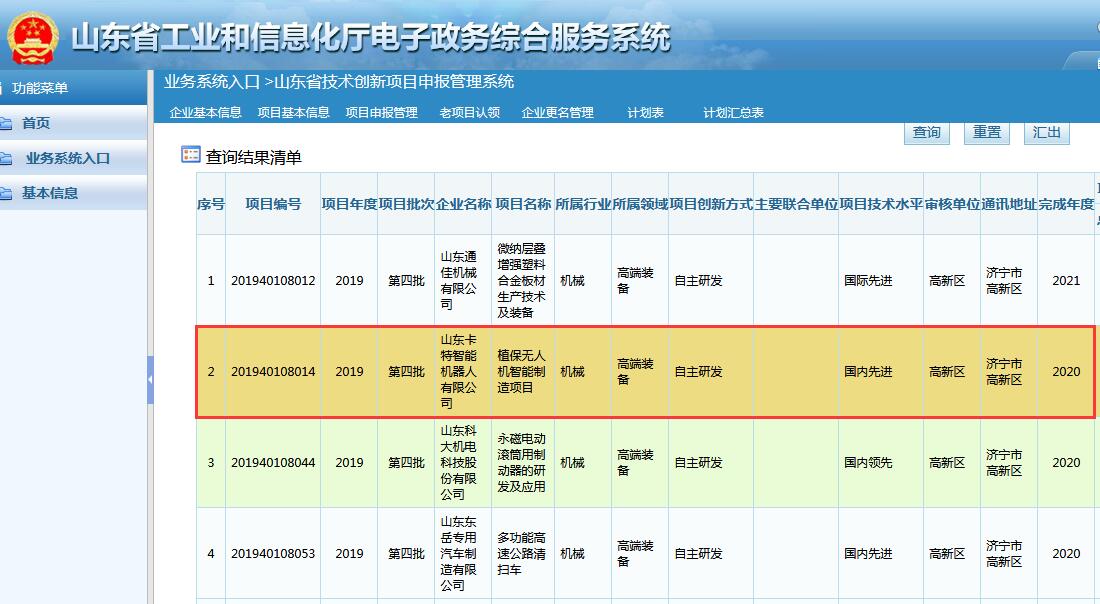This screenshot has height=604, width=1100.
Task: Click the 重置 button
Action: tap(986, 133)
